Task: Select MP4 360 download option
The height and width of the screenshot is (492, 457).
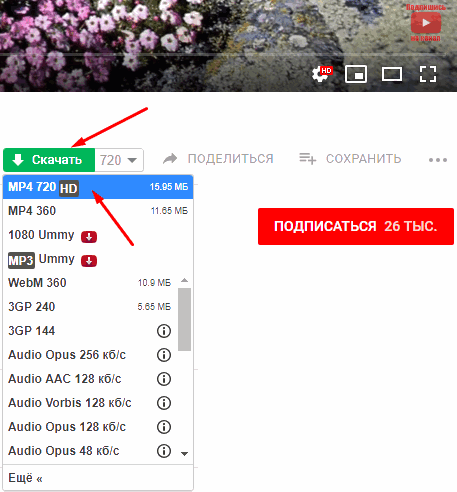Action: pos(98,211)
